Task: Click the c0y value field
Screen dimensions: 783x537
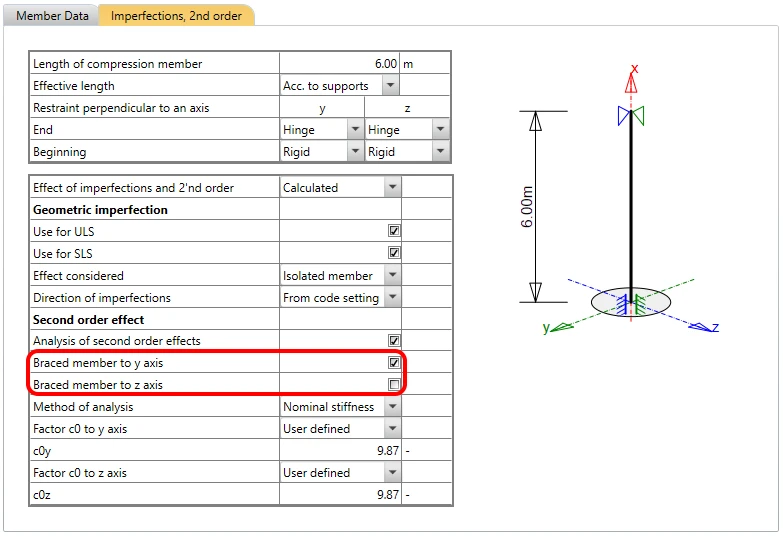Action: tap(340, 451)
